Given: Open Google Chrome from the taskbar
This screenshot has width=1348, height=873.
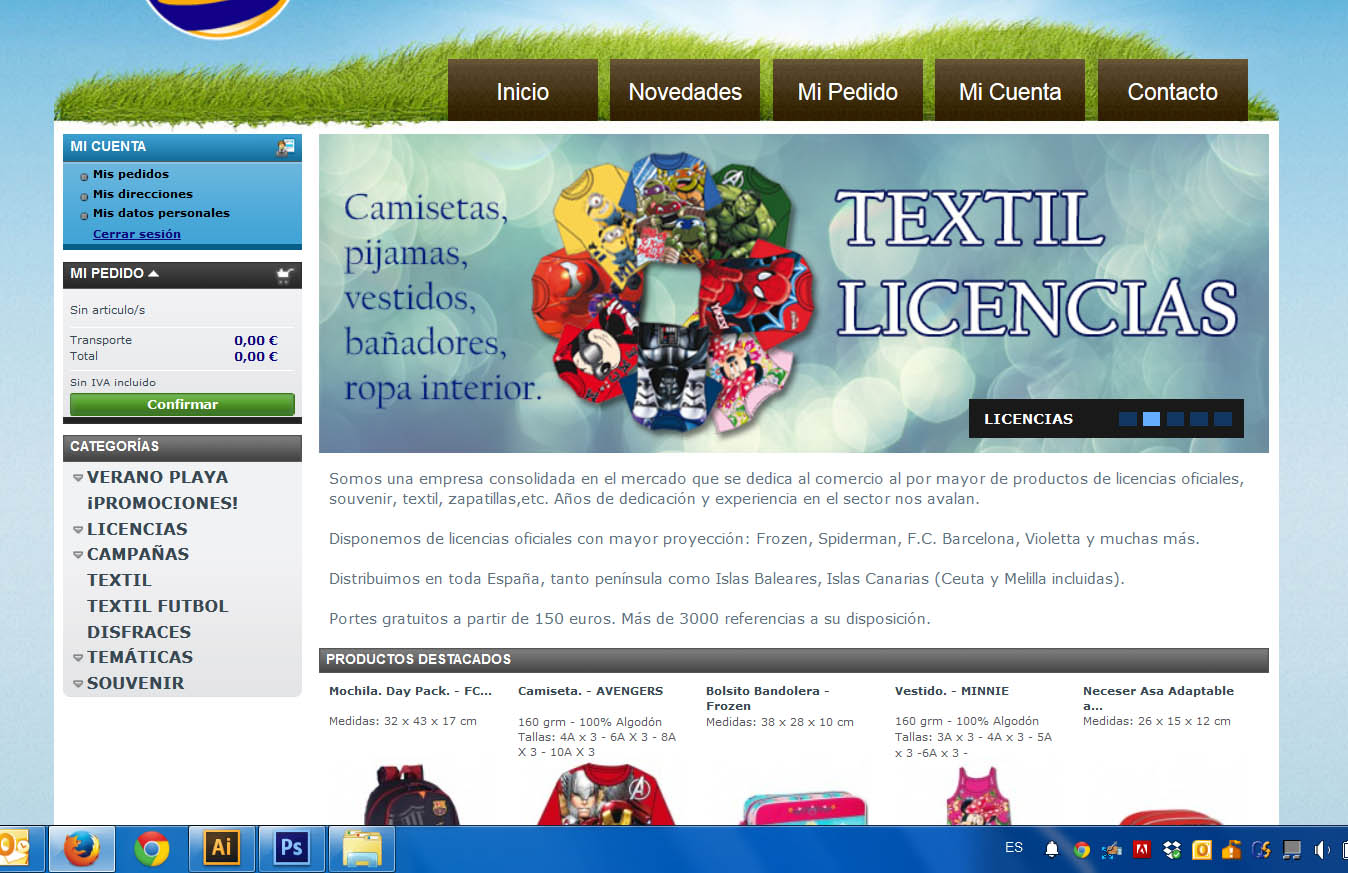Looking at the screenshot, I should tap(152, 849).
